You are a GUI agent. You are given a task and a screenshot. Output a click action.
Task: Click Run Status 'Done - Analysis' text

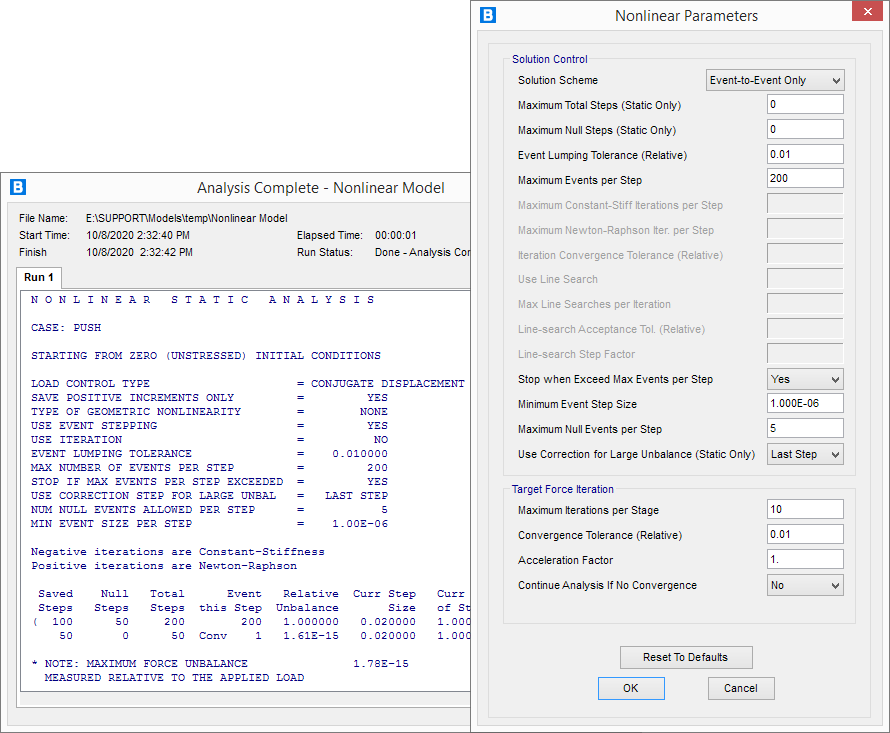coord(422,252)
